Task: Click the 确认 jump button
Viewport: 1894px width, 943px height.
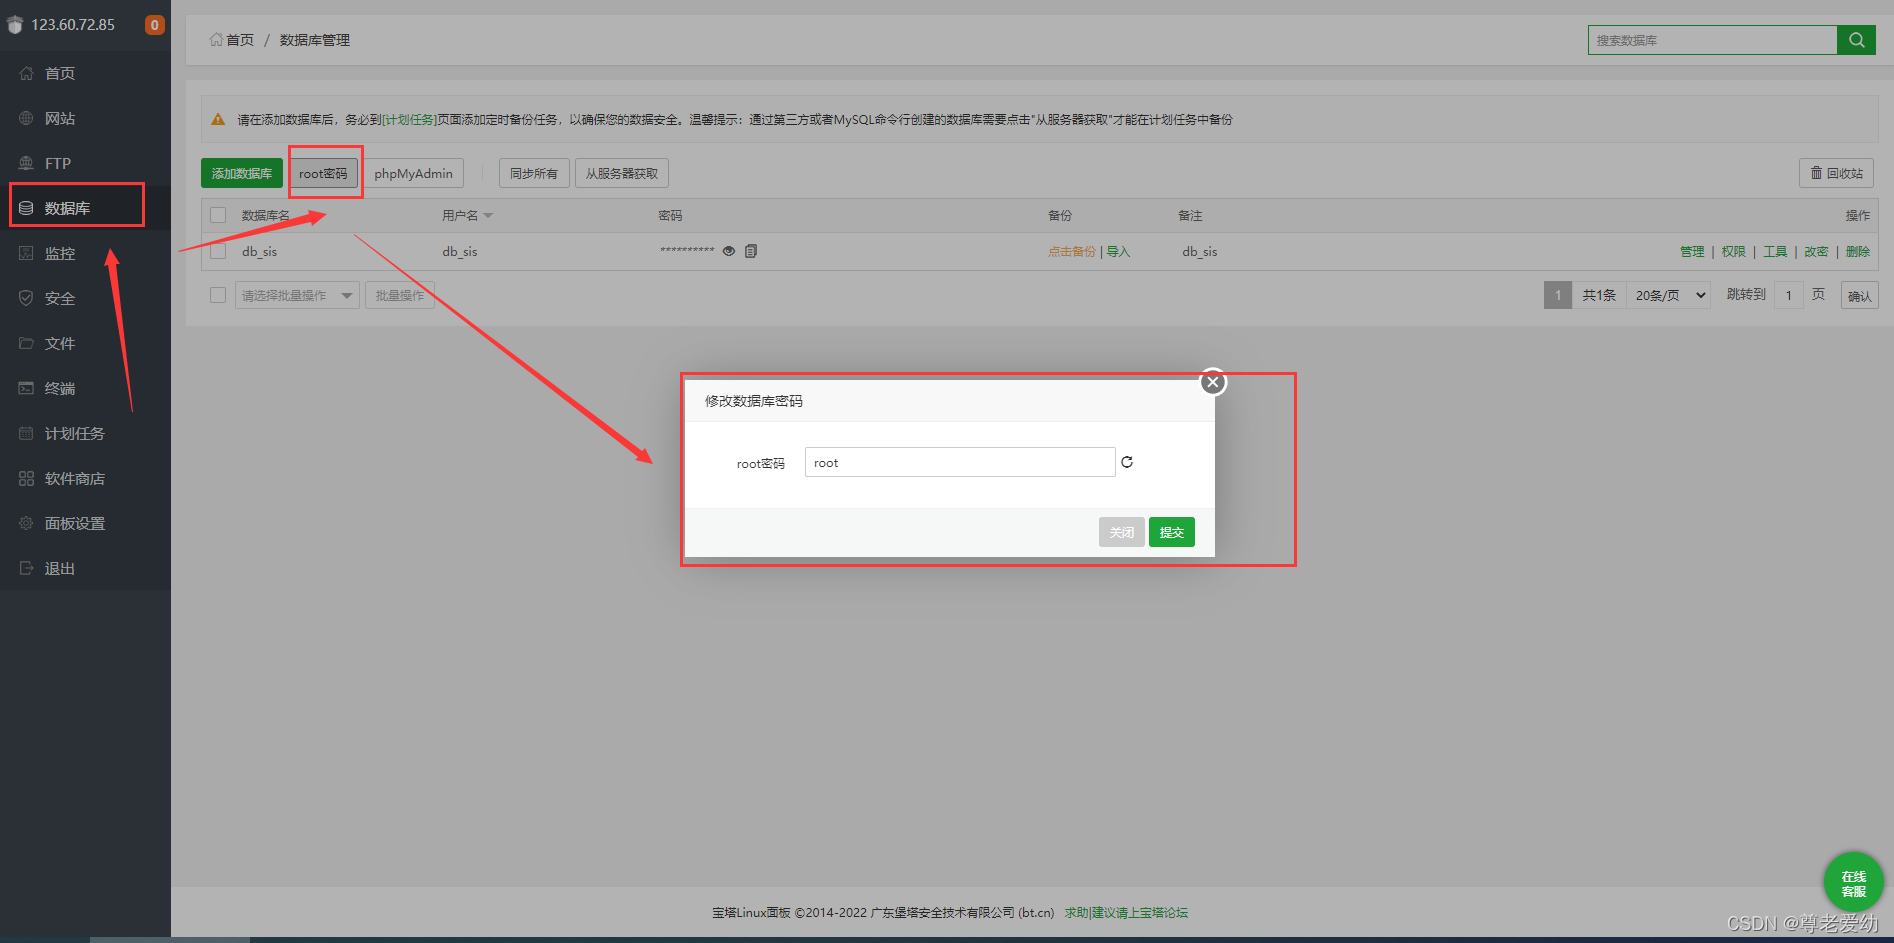Action: (1860, 296)
